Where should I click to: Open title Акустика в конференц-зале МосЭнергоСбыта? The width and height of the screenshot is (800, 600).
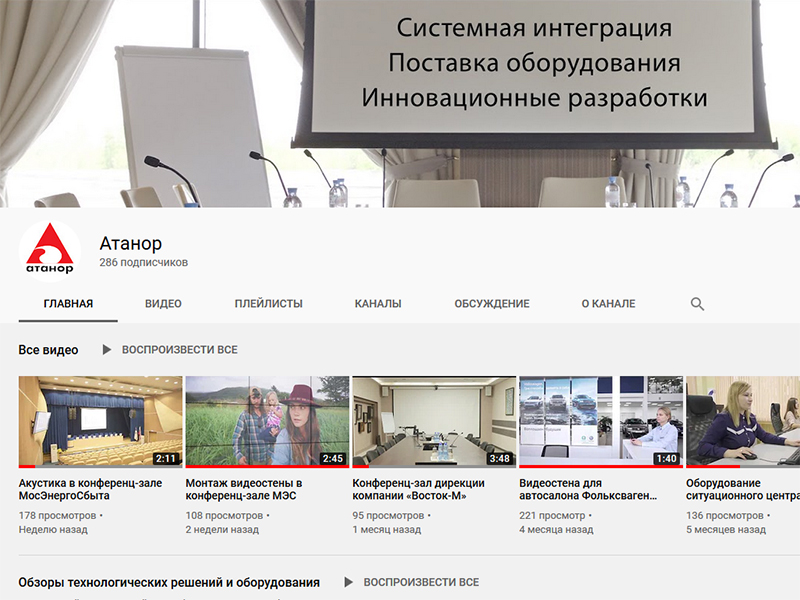90,489
